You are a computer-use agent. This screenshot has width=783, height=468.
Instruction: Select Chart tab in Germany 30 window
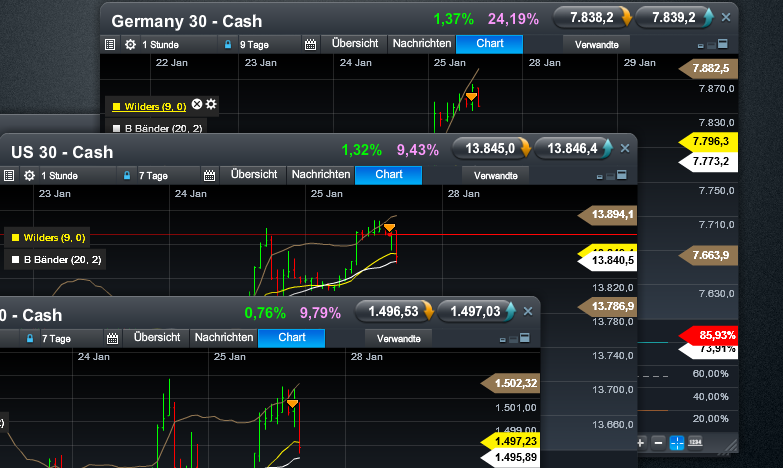pos(489,43)
